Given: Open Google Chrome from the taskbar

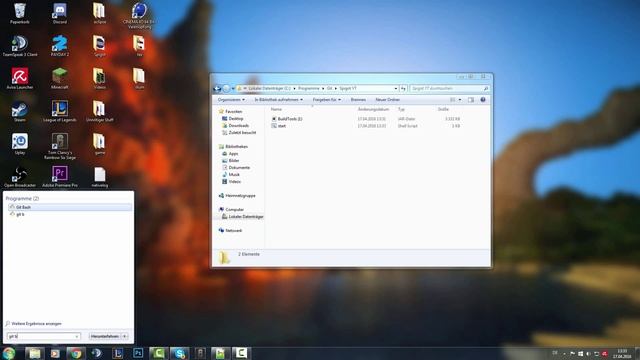Looking at the screenshot, I should pos(76,353).
